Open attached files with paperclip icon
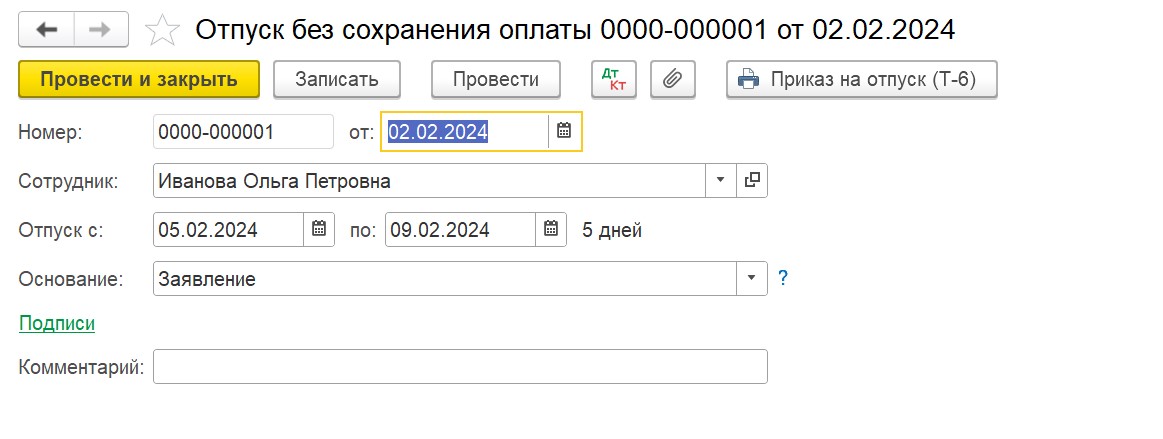Screen dimensions: 1163x439 pyautogui.click(x=673, y=79)
